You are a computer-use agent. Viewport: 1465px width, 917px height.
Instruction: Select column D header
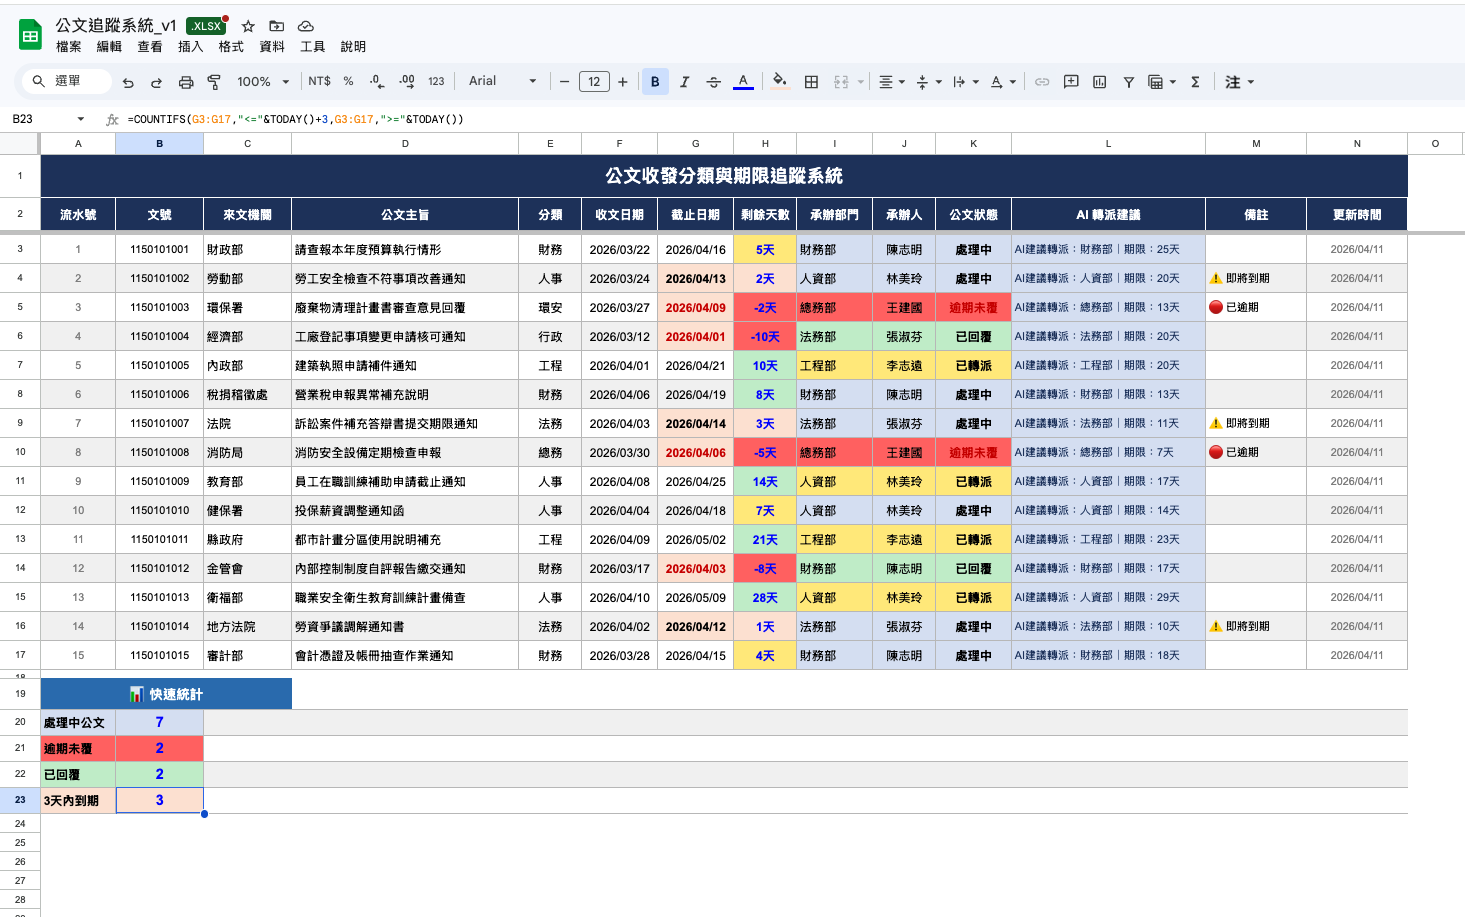[x=405, y=144]
